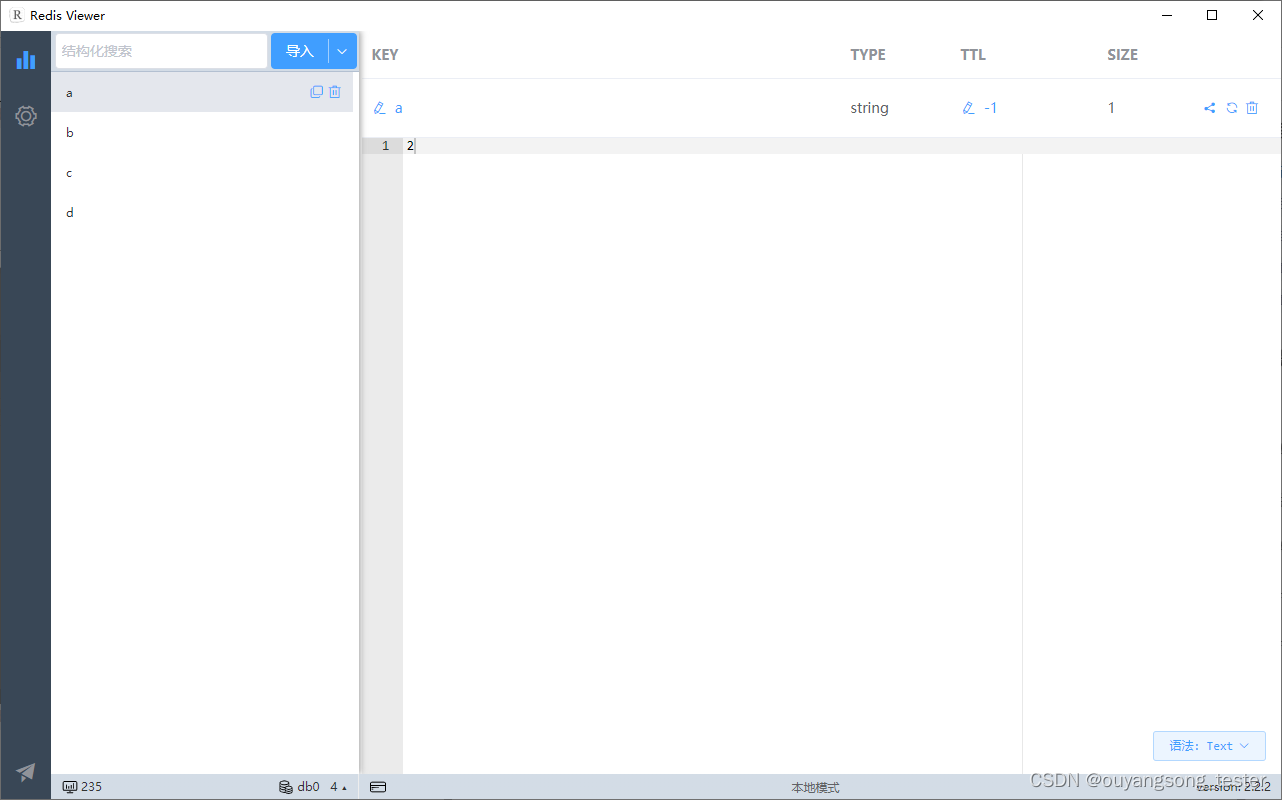Select key 'c' in the list
The width and height of the screenshot is (1282, 800).
pos(202,172)
